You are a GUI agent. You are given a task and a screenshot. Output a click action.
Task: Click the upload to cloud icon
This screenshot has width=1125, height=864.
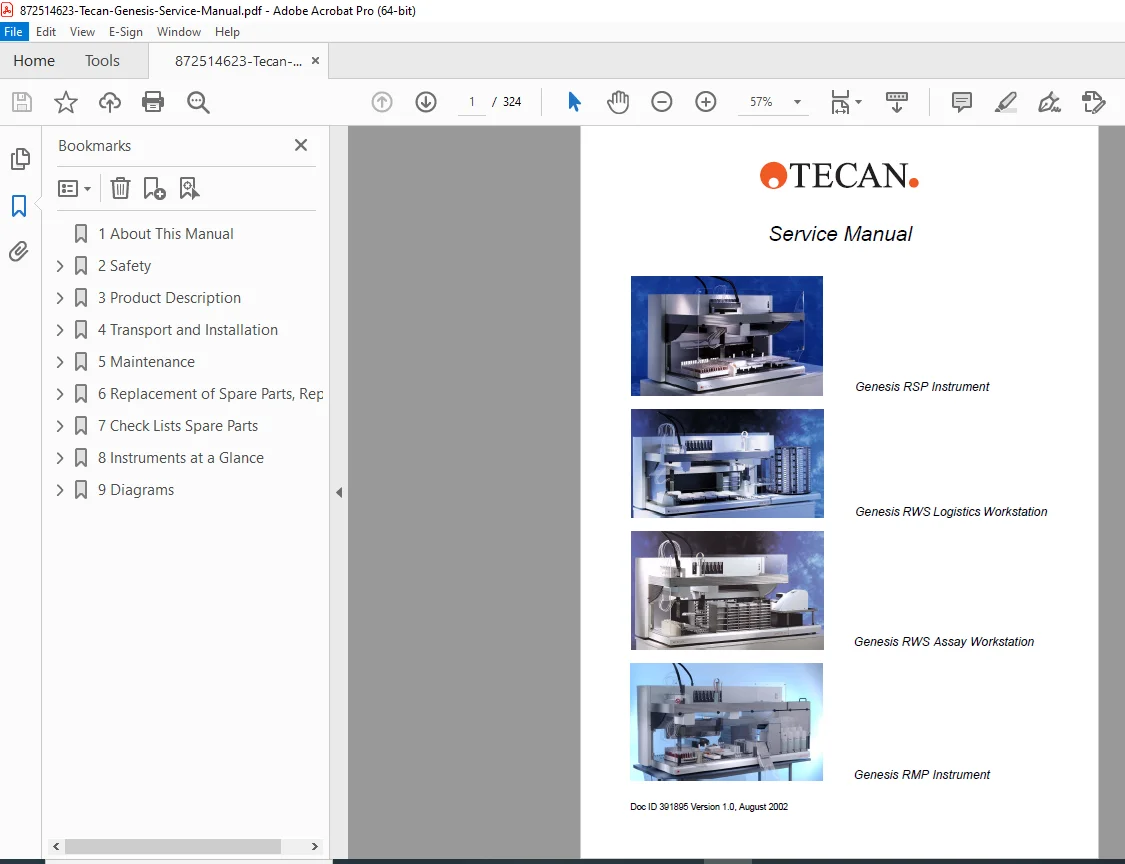(110, 102)
